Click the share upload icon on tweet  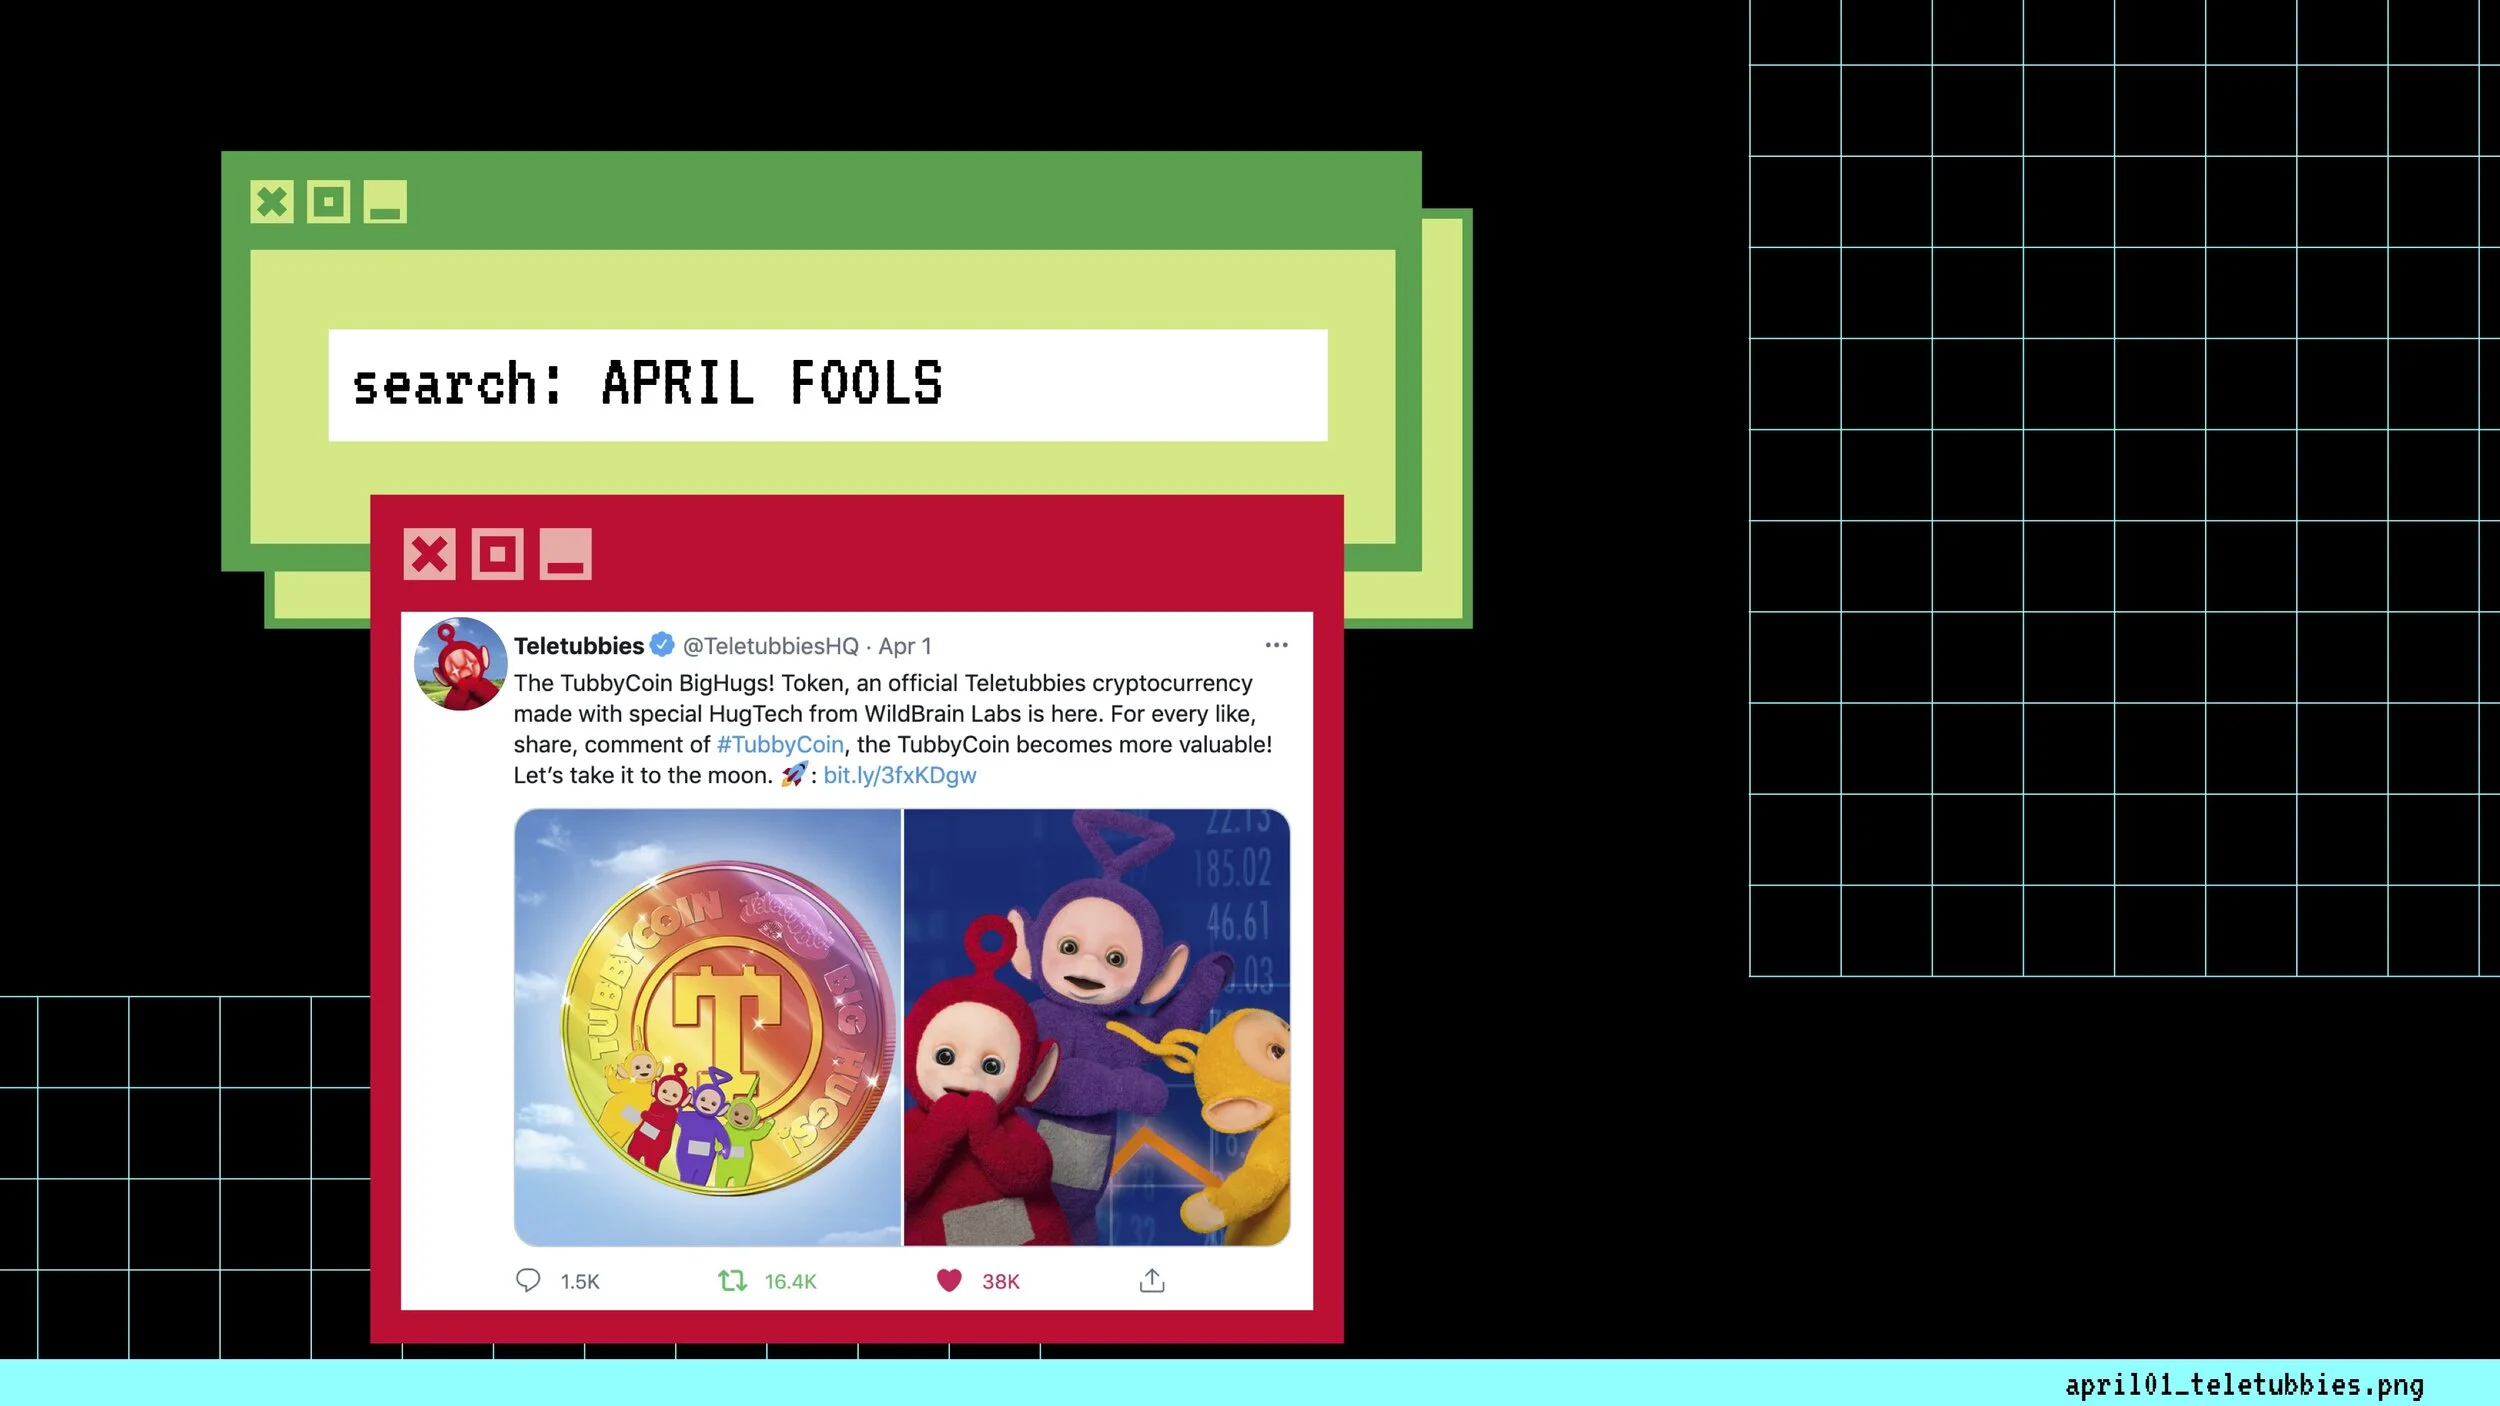click(1151, 1280)
